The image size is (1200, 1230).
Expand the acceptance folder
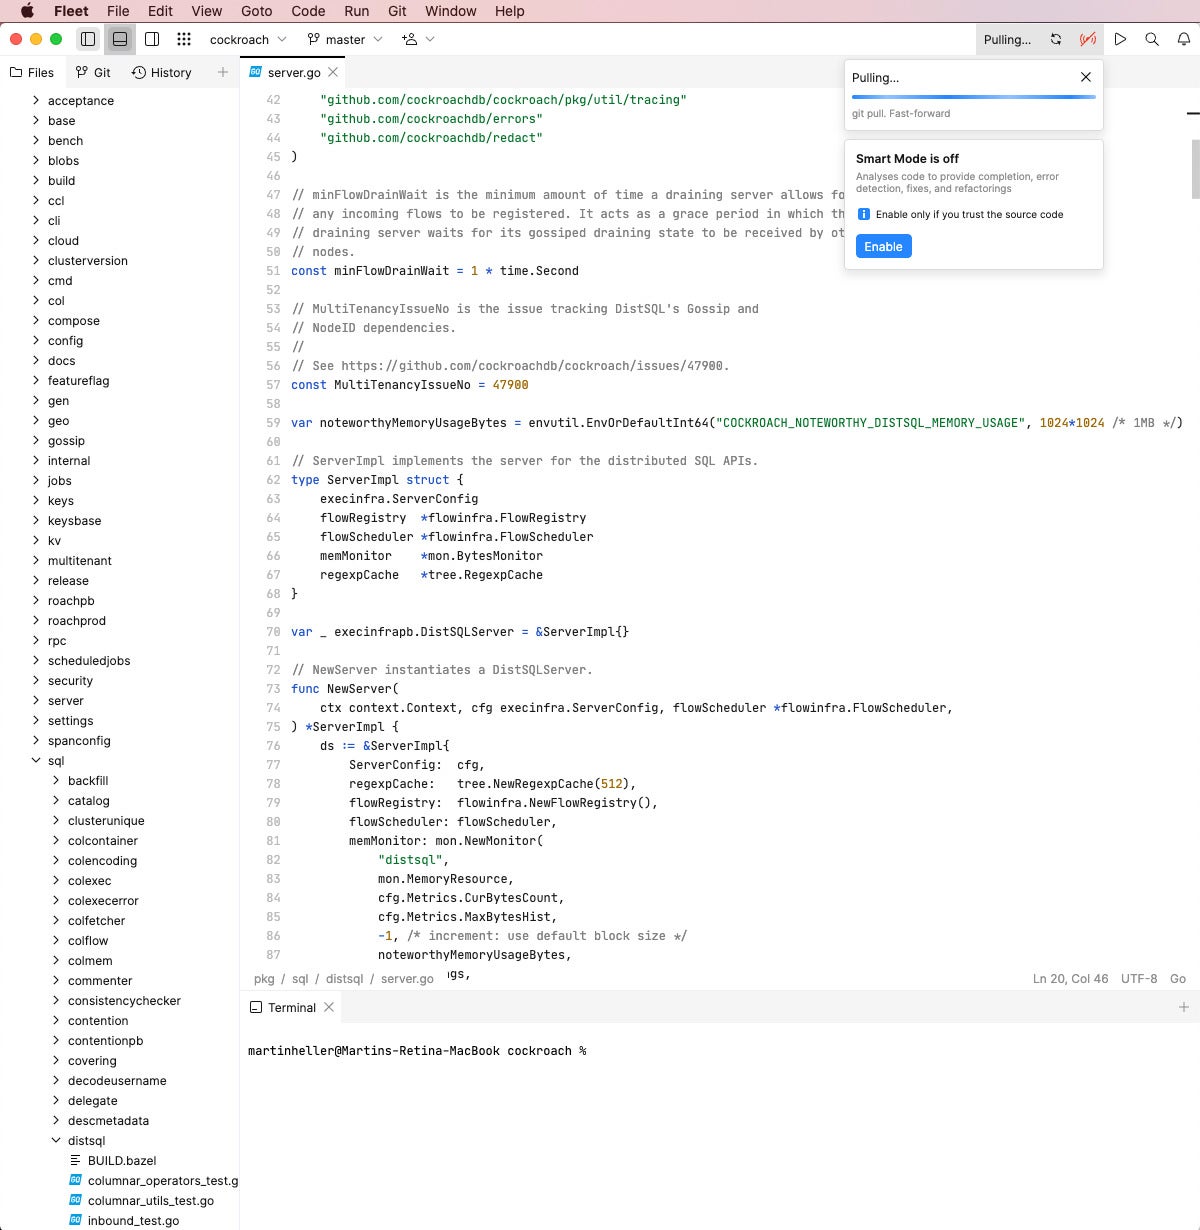36,100
